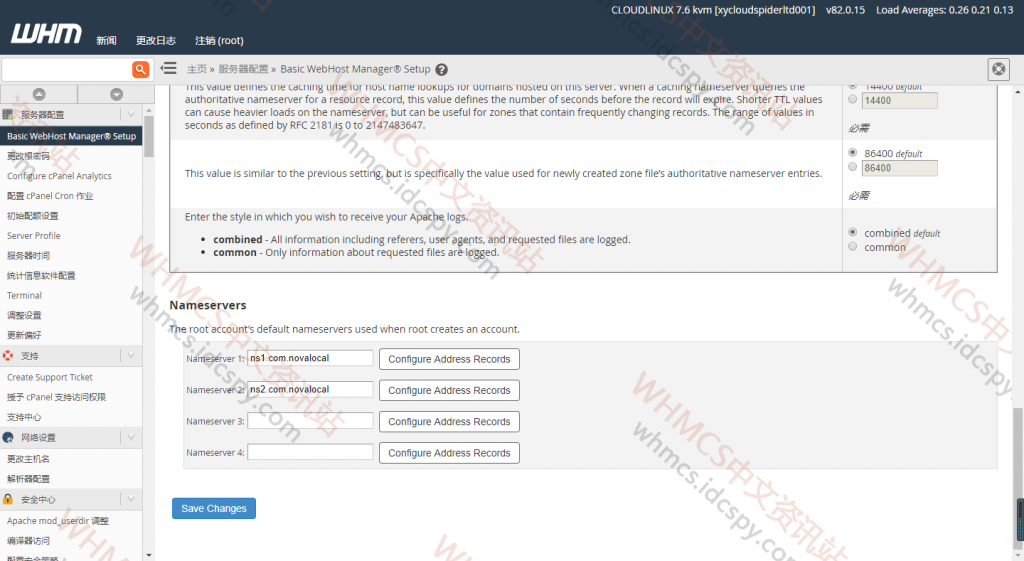Viewport: 1024px width, 561px height.
Task: Select the custom 14400 TTL radio
Action: coord(852,99)
